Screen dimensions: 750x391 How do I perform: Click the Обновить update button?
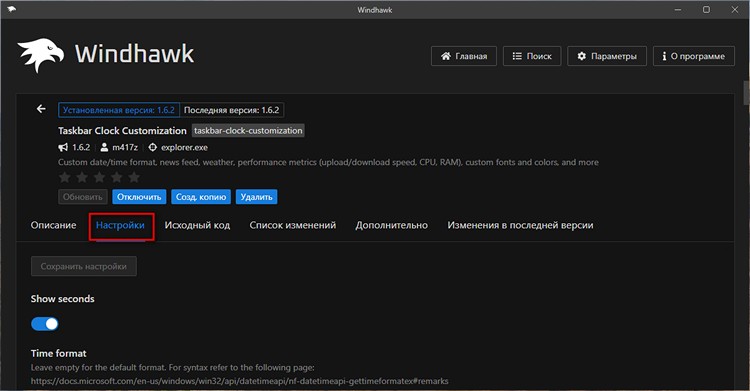(83, 197)
